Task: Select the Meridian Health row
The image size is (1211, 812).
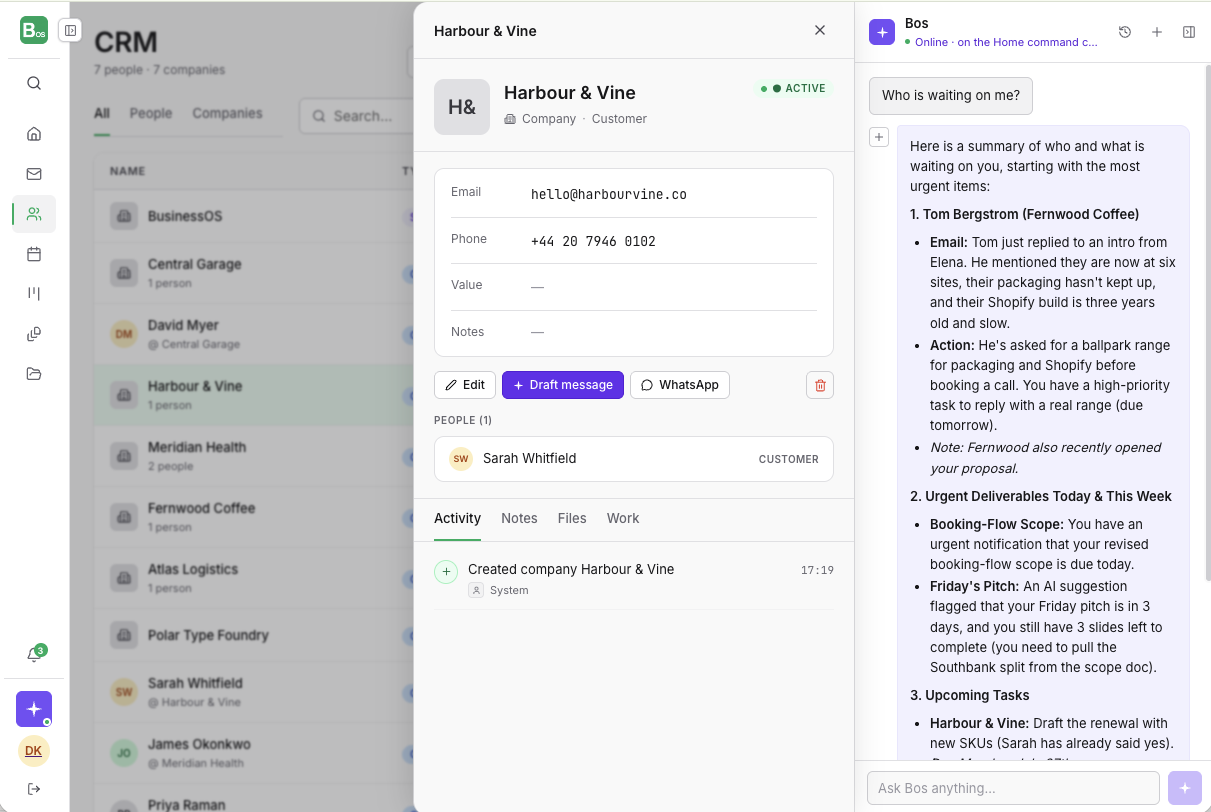Action: point(253,455)
